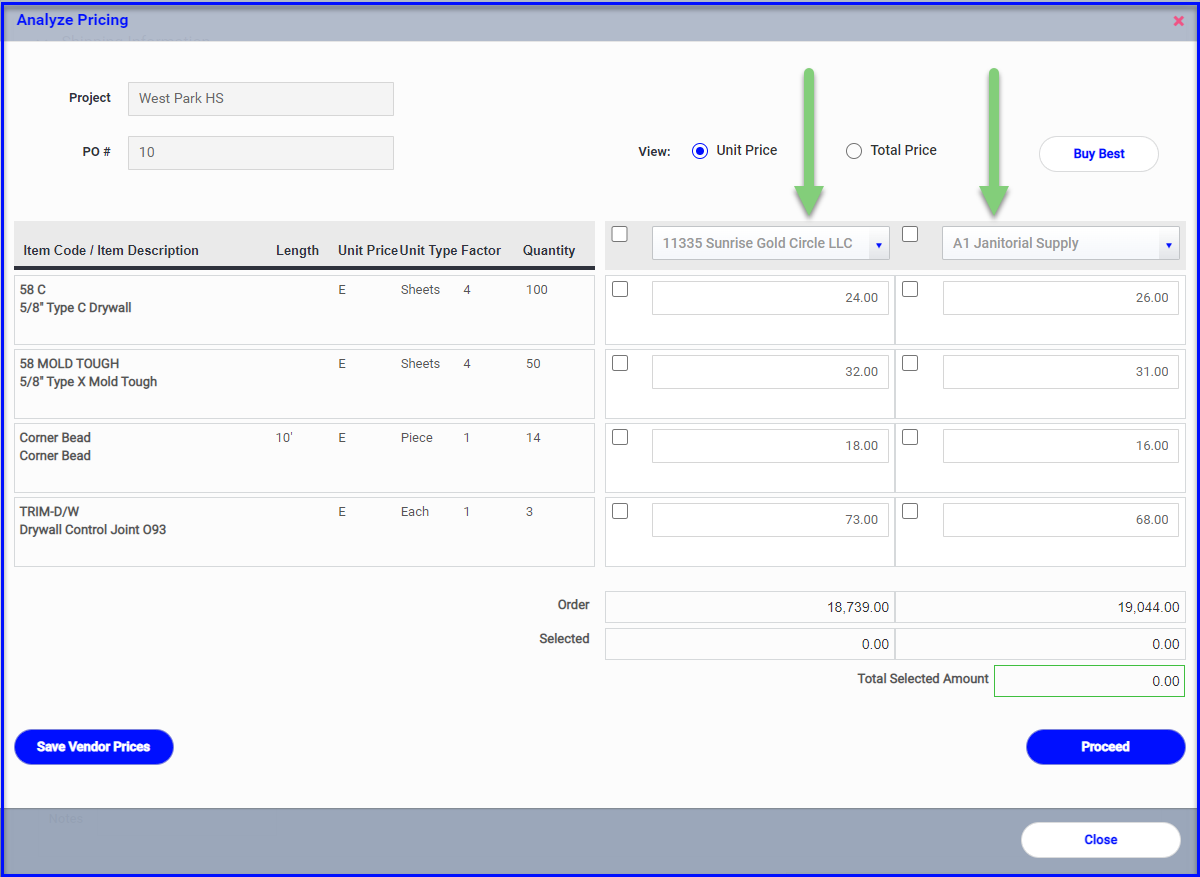Image resolution: width=1200 pixels, height=877 pixels.
Task: Click the Length column header
Action: (297, 251)
